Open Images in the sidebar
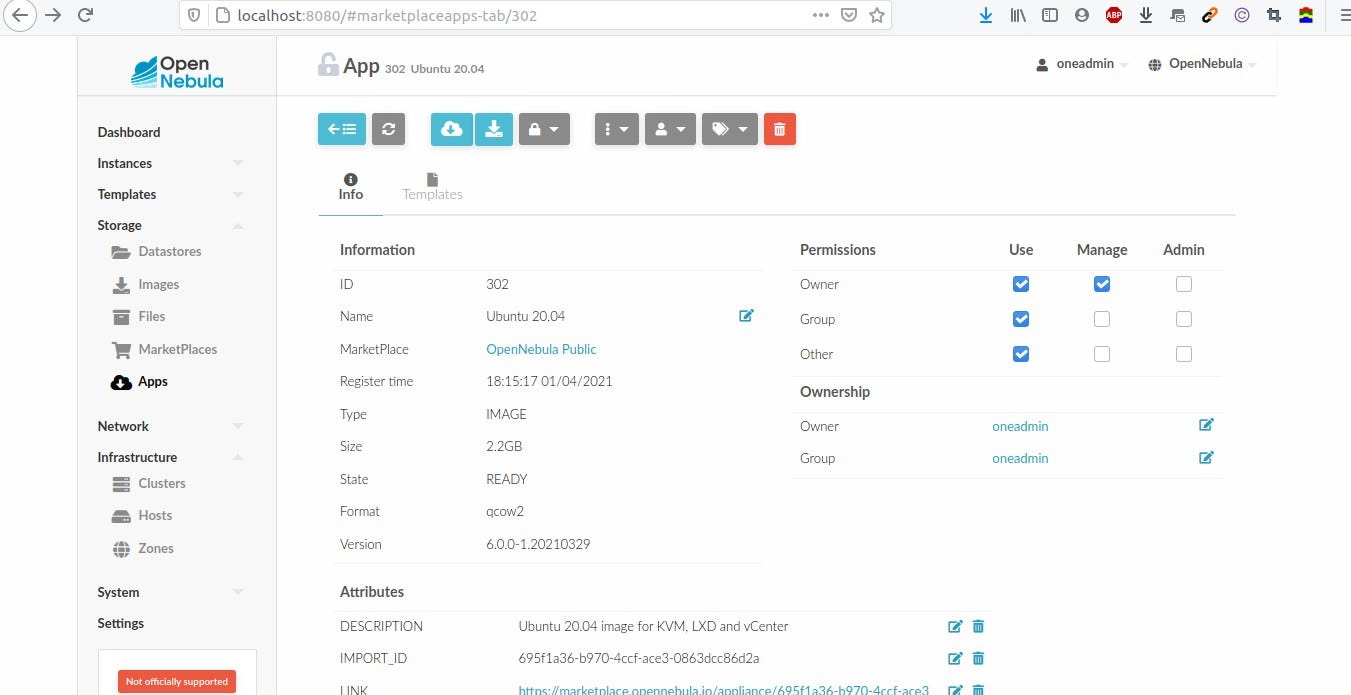 pyautogui.click(x=145, y=284)
